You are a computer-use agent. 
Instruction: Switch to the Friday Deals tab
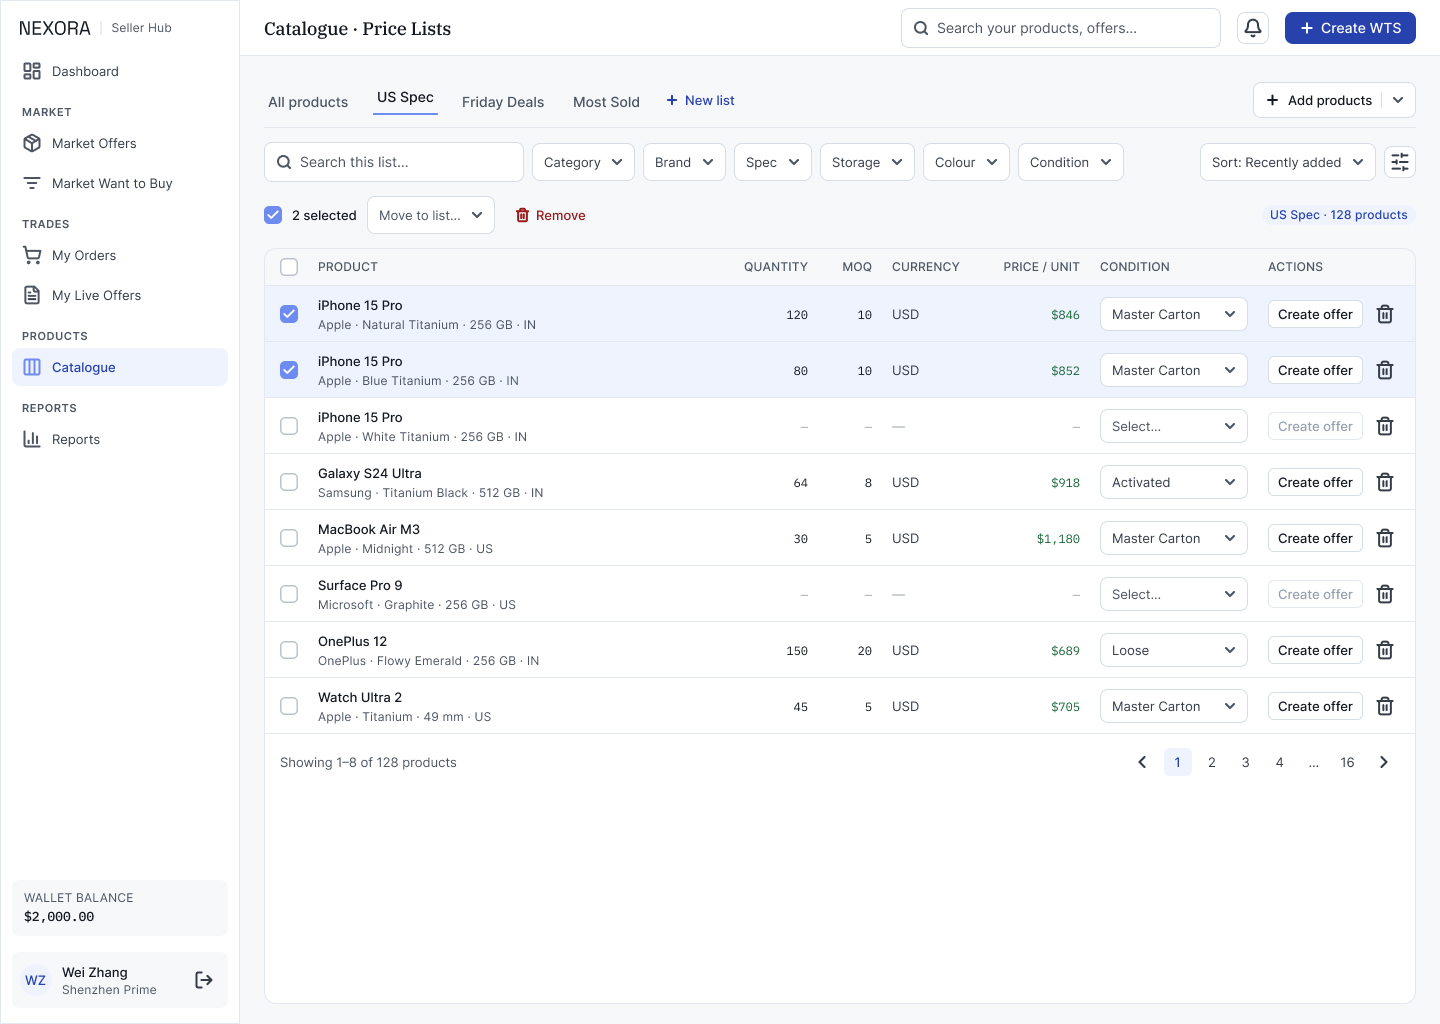click(x=503, y=102)
